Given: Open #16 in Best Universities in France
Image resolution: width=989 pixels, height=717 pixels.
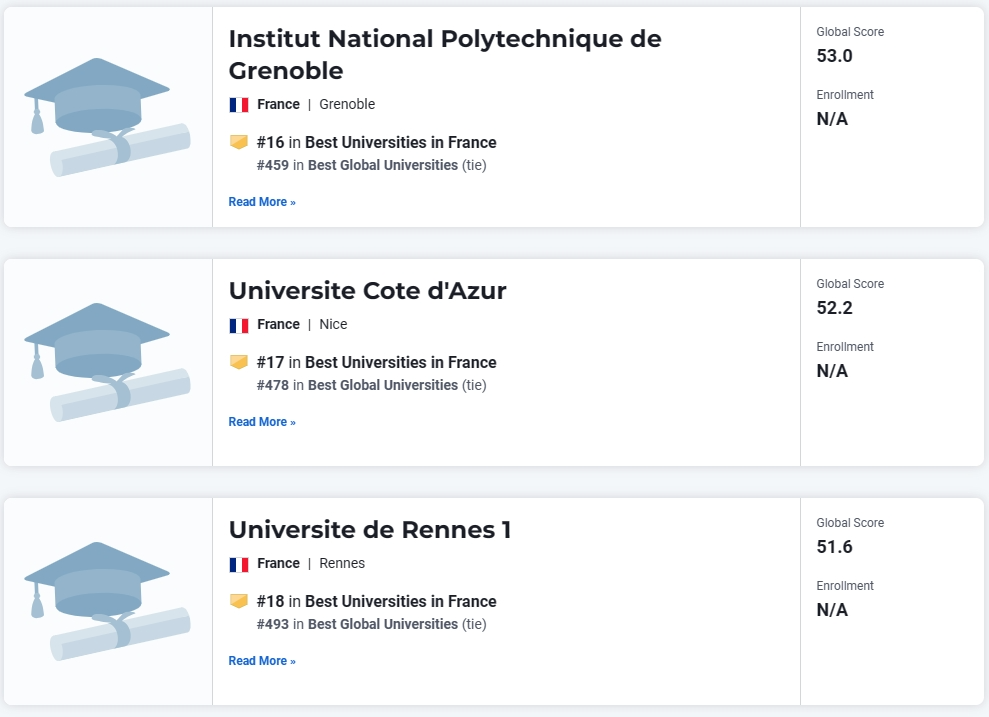Looking at the screenshot, I should coord(377,143).
